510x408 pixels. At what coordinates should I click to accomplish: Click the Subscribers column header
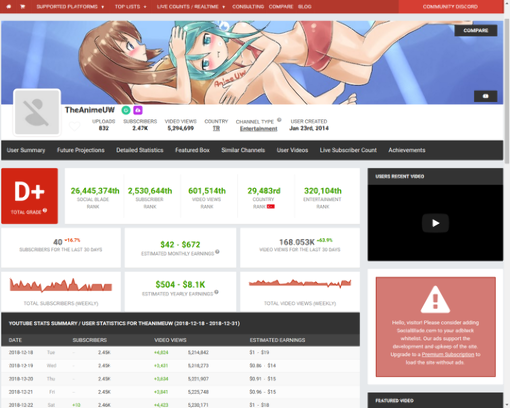90,340
